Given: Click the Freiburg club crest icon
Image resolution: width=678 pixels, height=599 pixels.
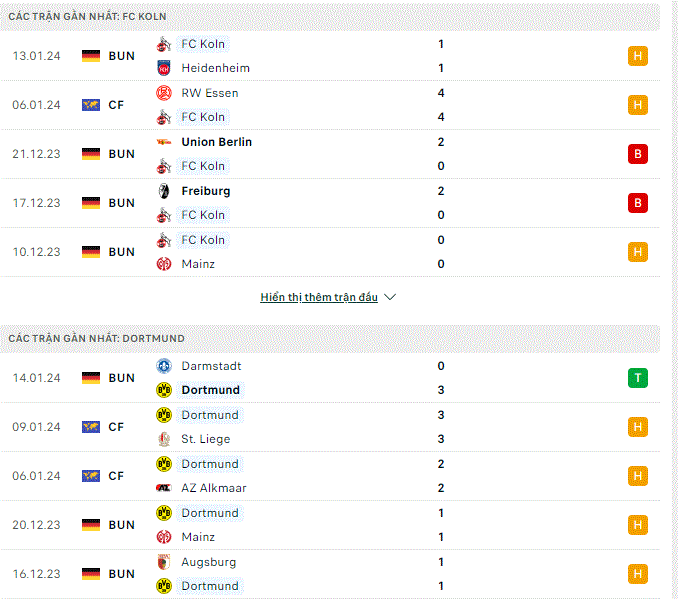Looking at the screenshot, I should (x=164, y=191).
